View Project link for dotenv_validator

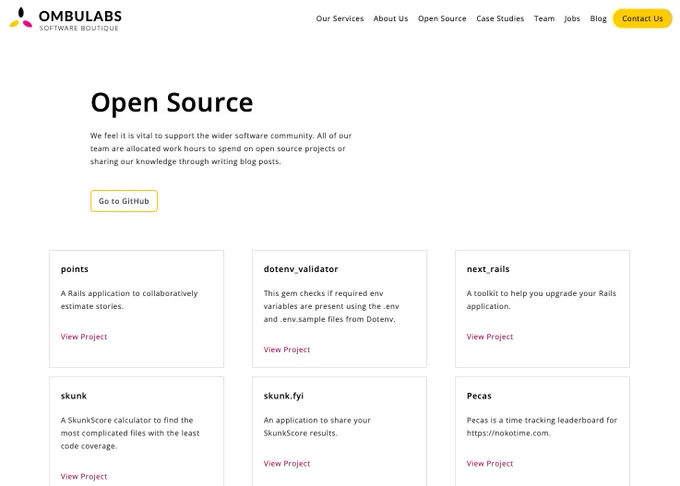point(287,350)
